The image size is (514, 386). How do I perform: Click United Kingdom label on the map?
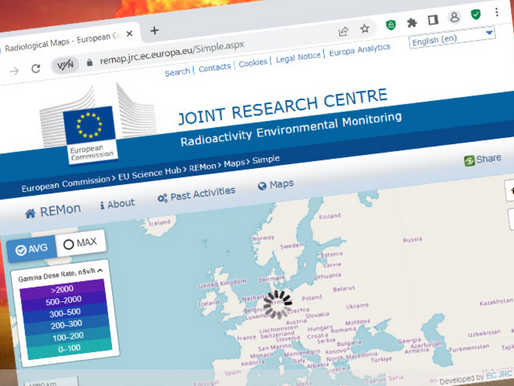pyautogui.click(x=222, y=283)
